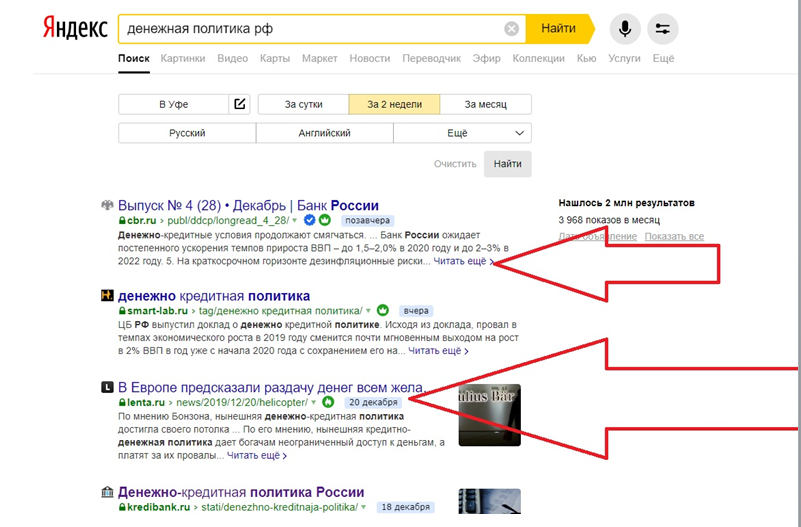Click the cbr.ru domain link
The image size is (801, 527).
pos(142,221)
